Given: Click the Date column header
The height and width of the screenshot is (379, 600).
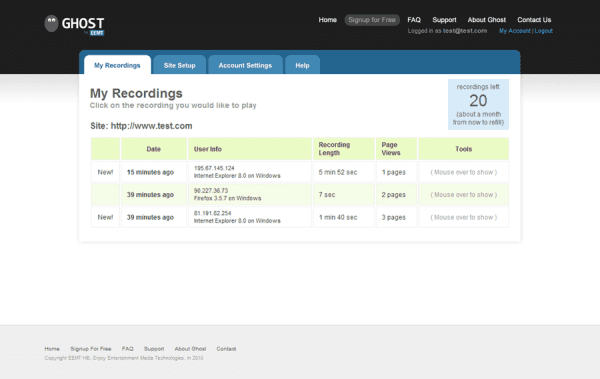Looking at the screenshot, I should coord(154,149).
